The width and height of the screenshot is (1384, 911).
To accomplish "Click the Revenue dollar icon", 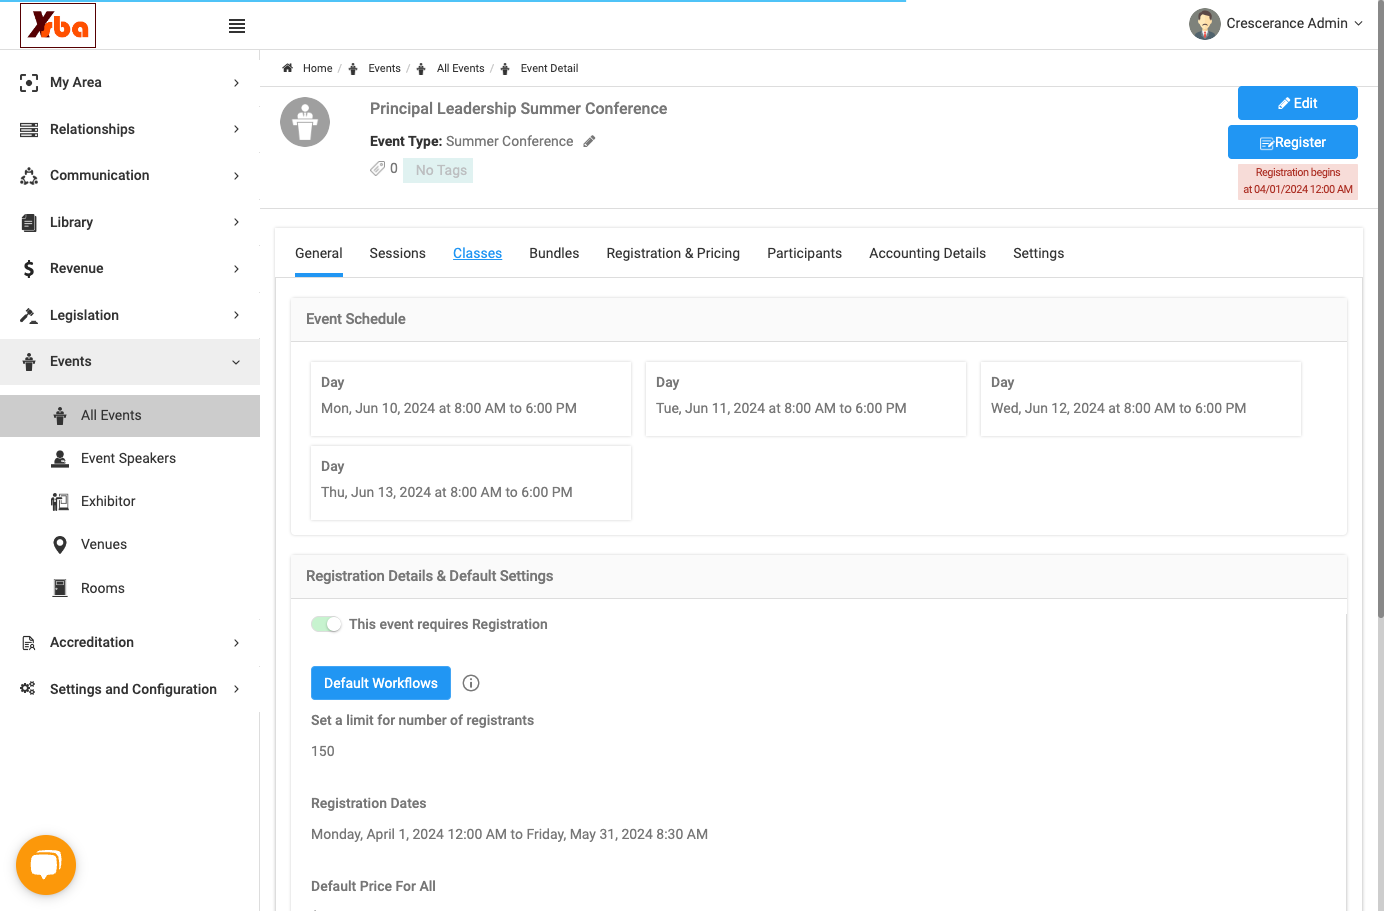I will [29, 268].
